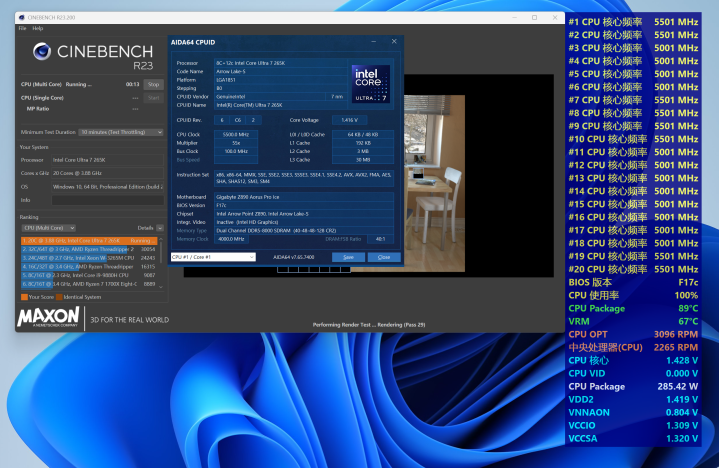
Task: Open the File menu in Cinebench
Action: point(22,28)
